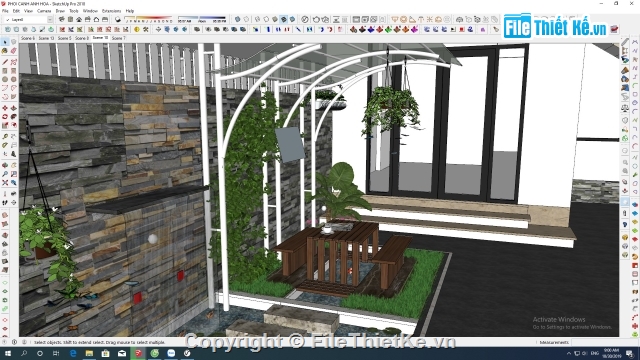Pick the Polygon tool

tap(13, 79)
